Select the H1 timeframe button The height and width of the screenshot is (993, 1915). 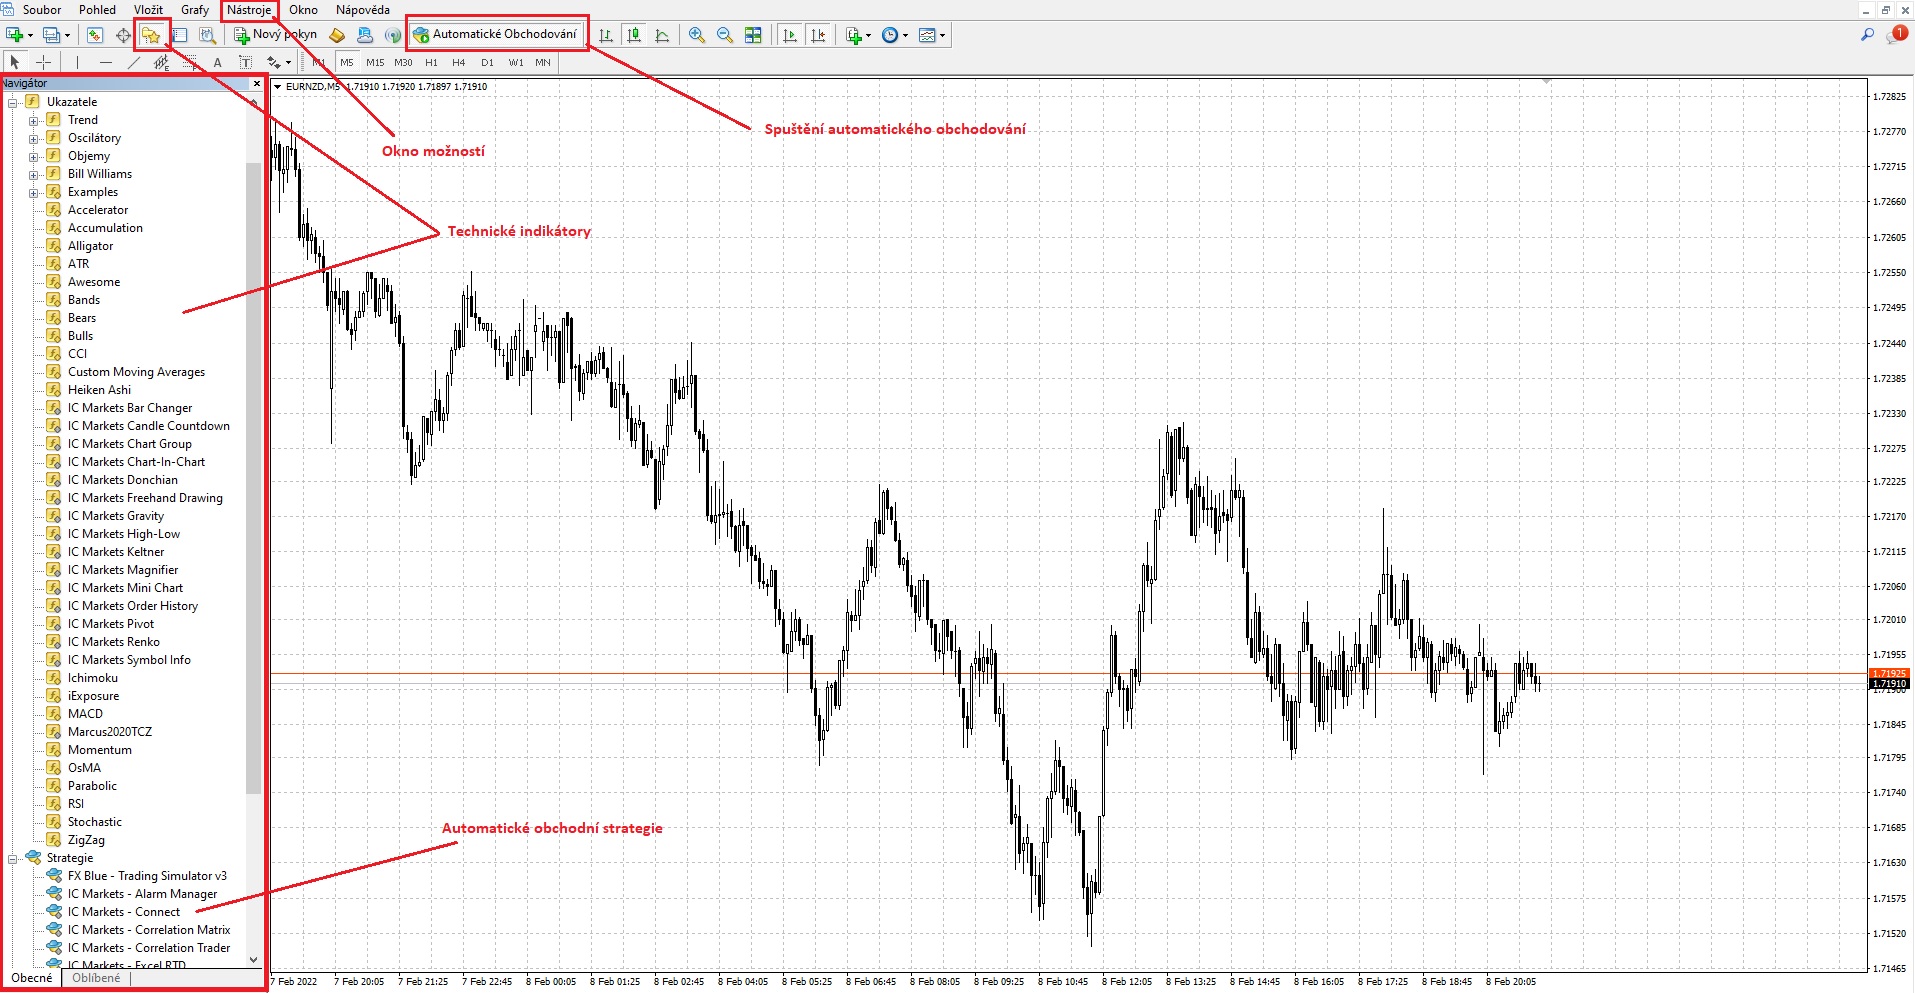[x=431, y=62]
